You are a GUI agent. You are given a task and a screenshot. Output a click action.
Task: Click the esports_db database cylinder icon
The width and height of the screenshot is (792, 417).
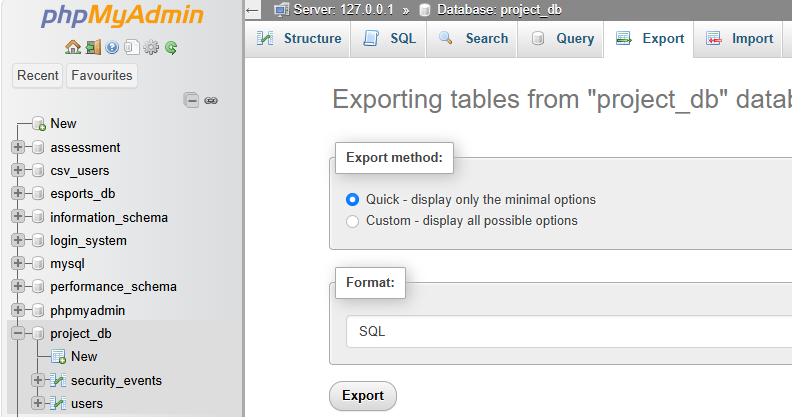click(38, 193)
